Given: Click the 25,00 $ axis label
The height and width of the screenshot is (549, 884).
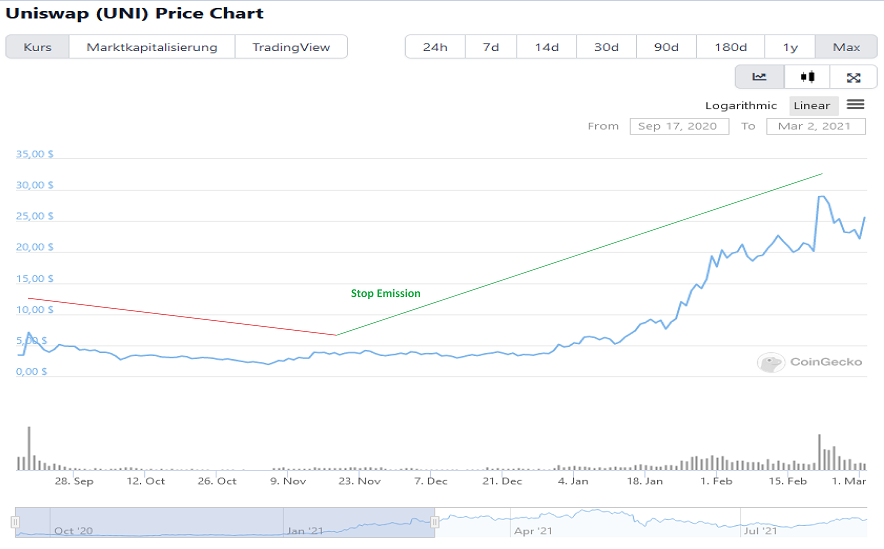Looking at the screenshot, I should pos(34,216).
